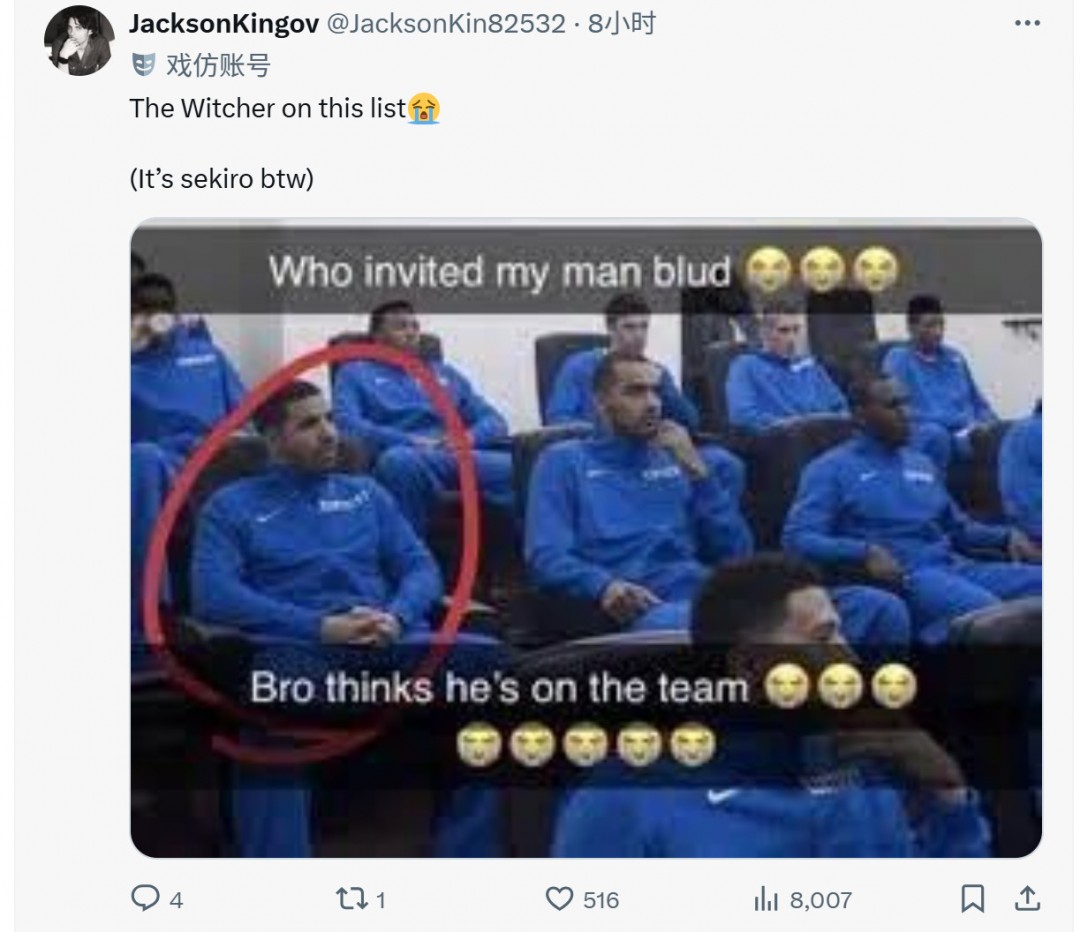Viewport: 1080px width, 932px height.
Task: Open the view analytics bar chart icon
Action: tap(766, 899)
